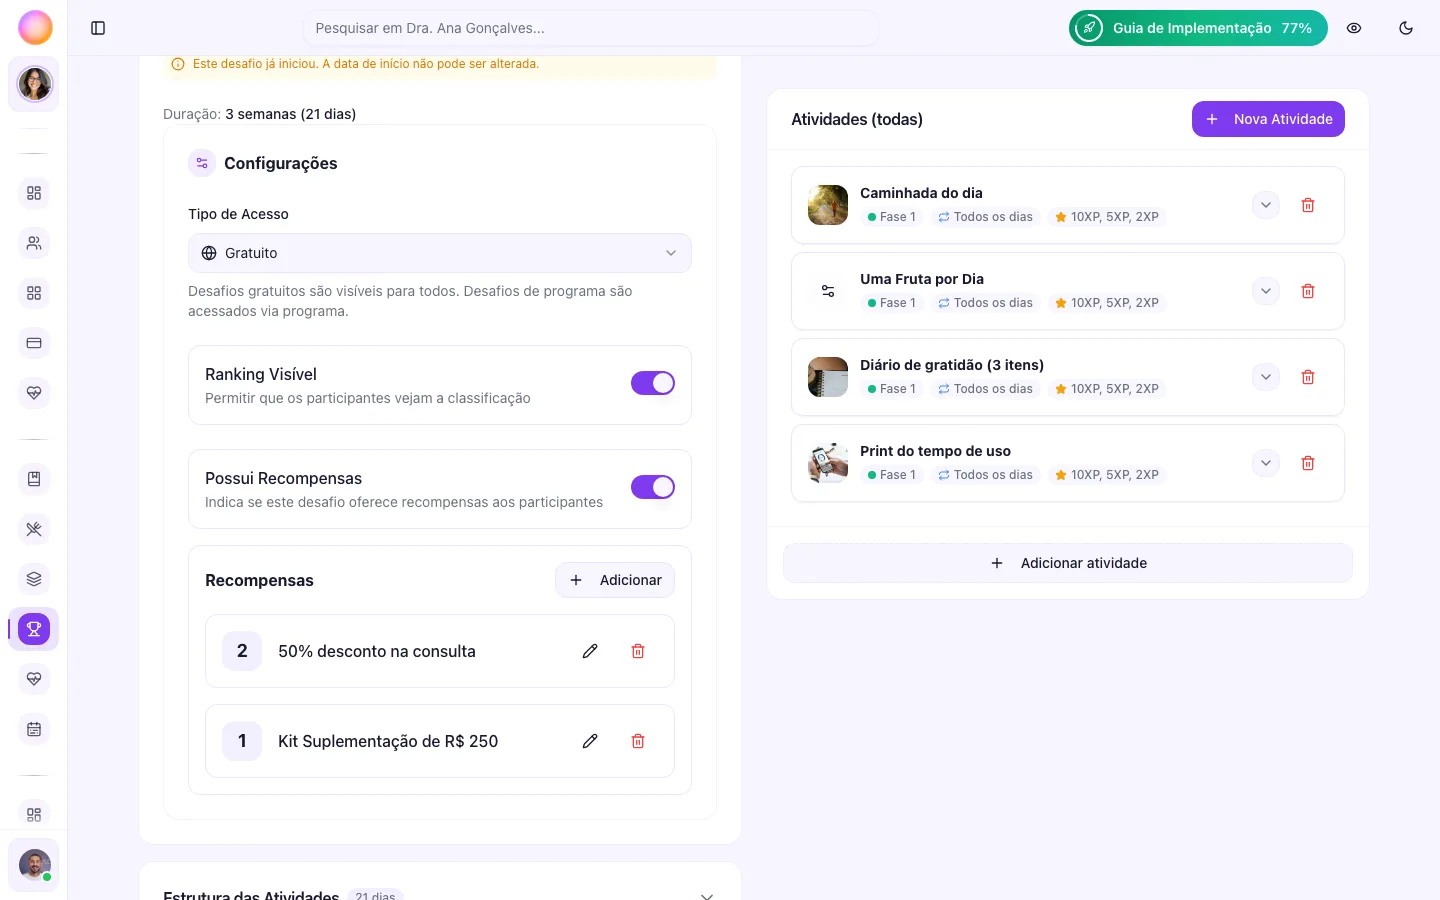Click the Diário de gratidão thumbnail image
This screenshot has width=1440, height=900.
point(828,377)
